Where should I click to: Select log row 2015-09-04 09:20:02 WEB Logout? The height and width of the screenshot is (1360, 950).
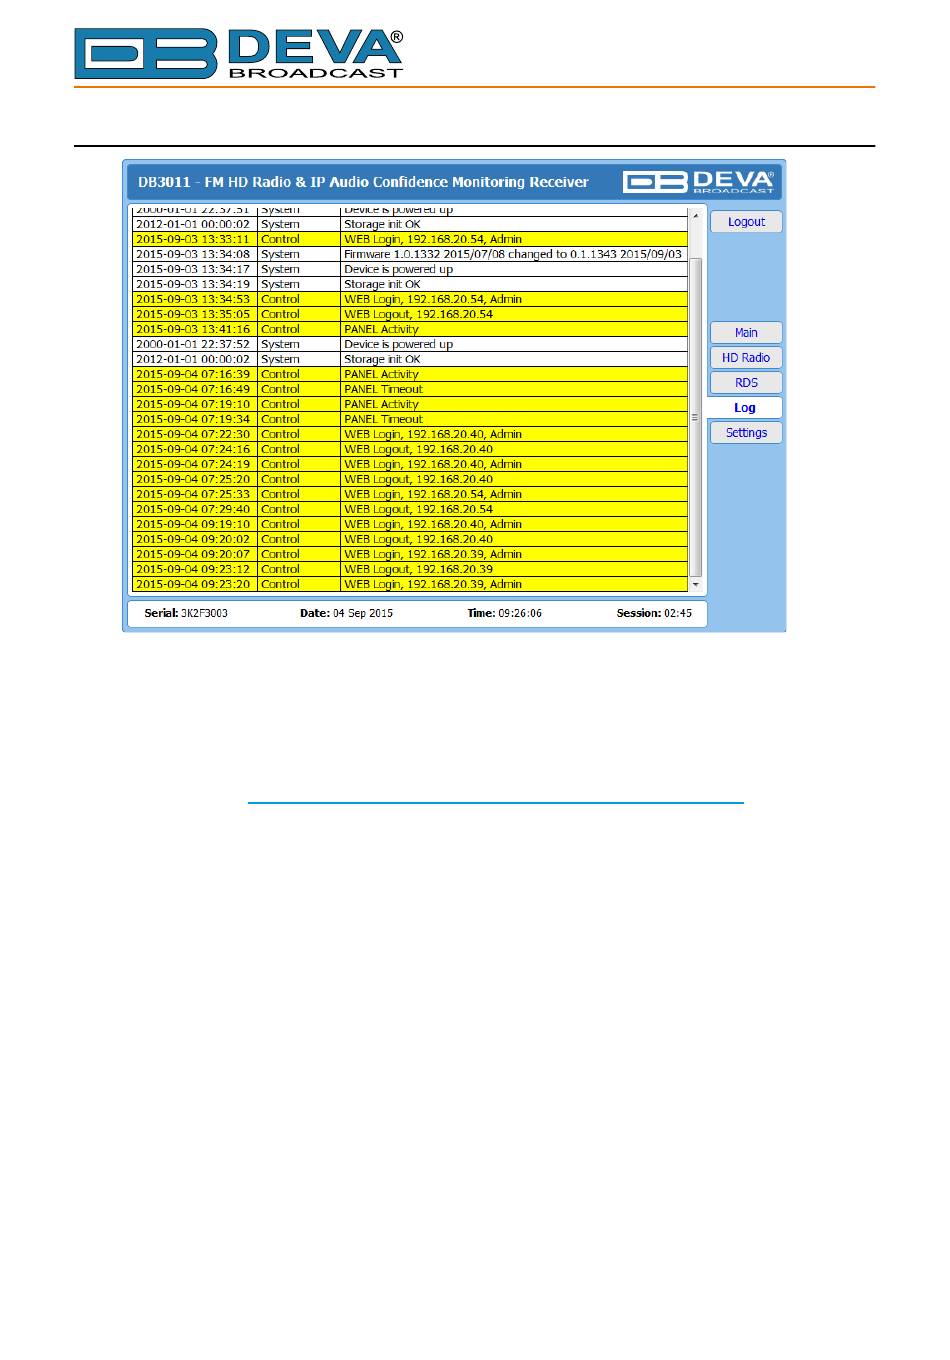(410, 539)
